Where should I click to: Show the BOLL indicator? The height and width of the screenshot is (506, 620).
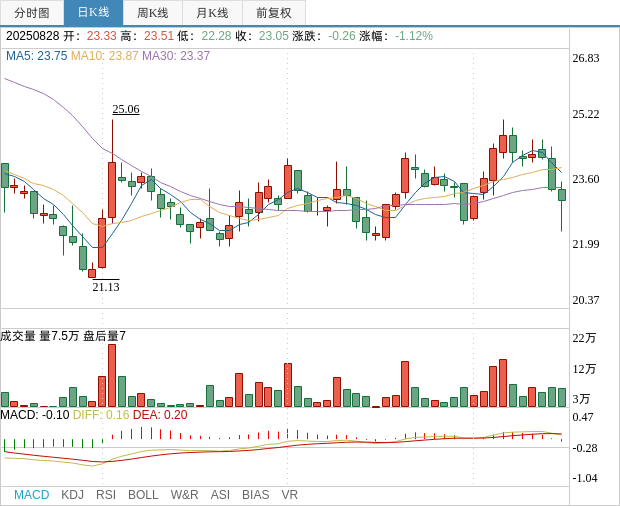(143, 495)
